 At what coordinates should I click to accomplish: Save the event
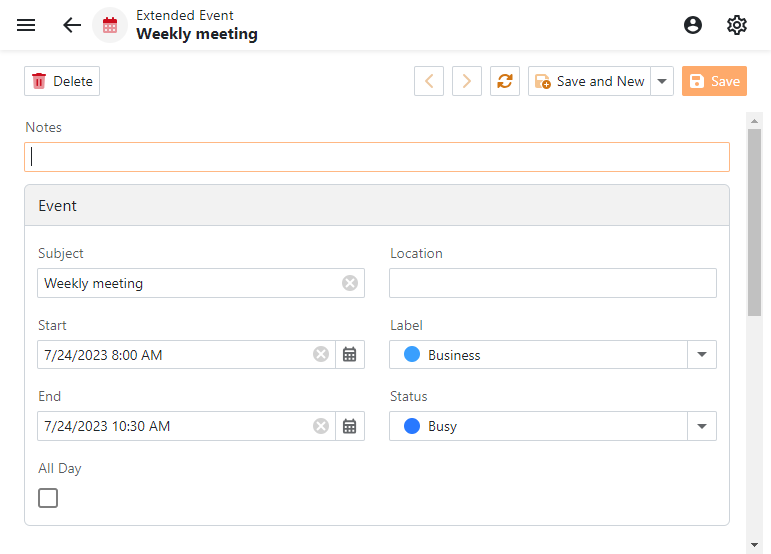click(x=714, y=81)
